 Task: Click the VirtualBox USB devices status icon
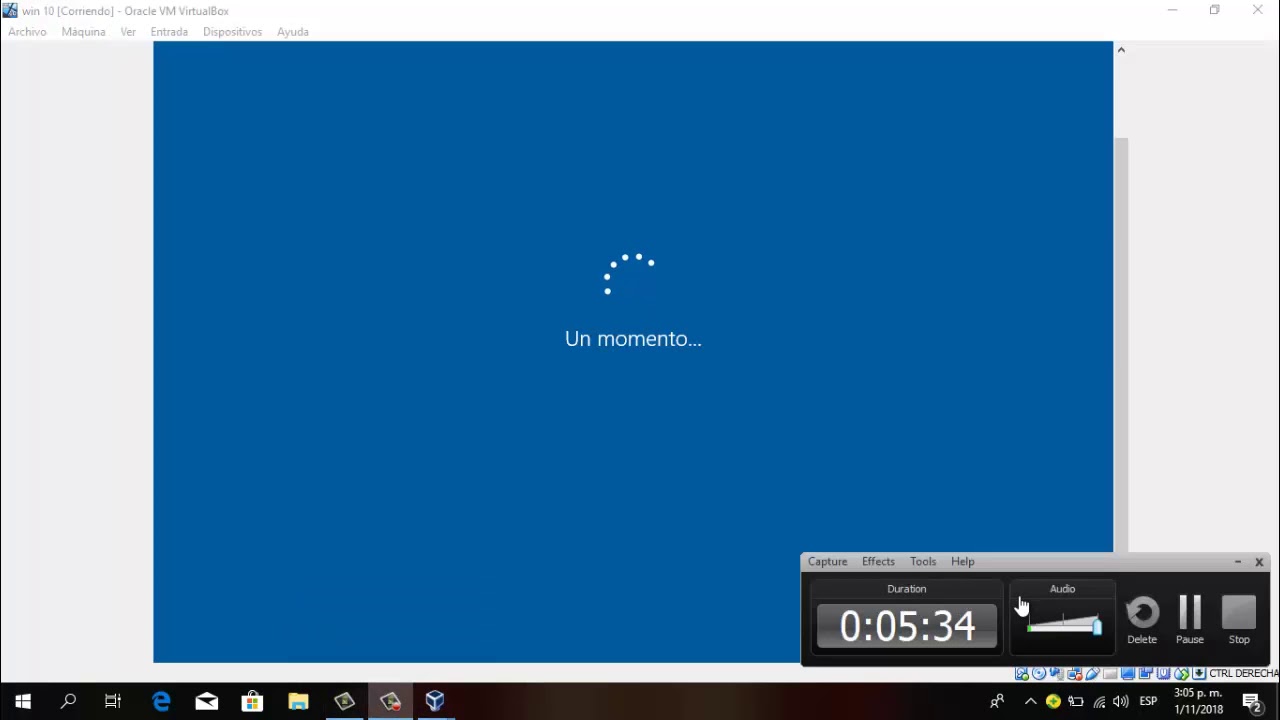[1092, 674]
